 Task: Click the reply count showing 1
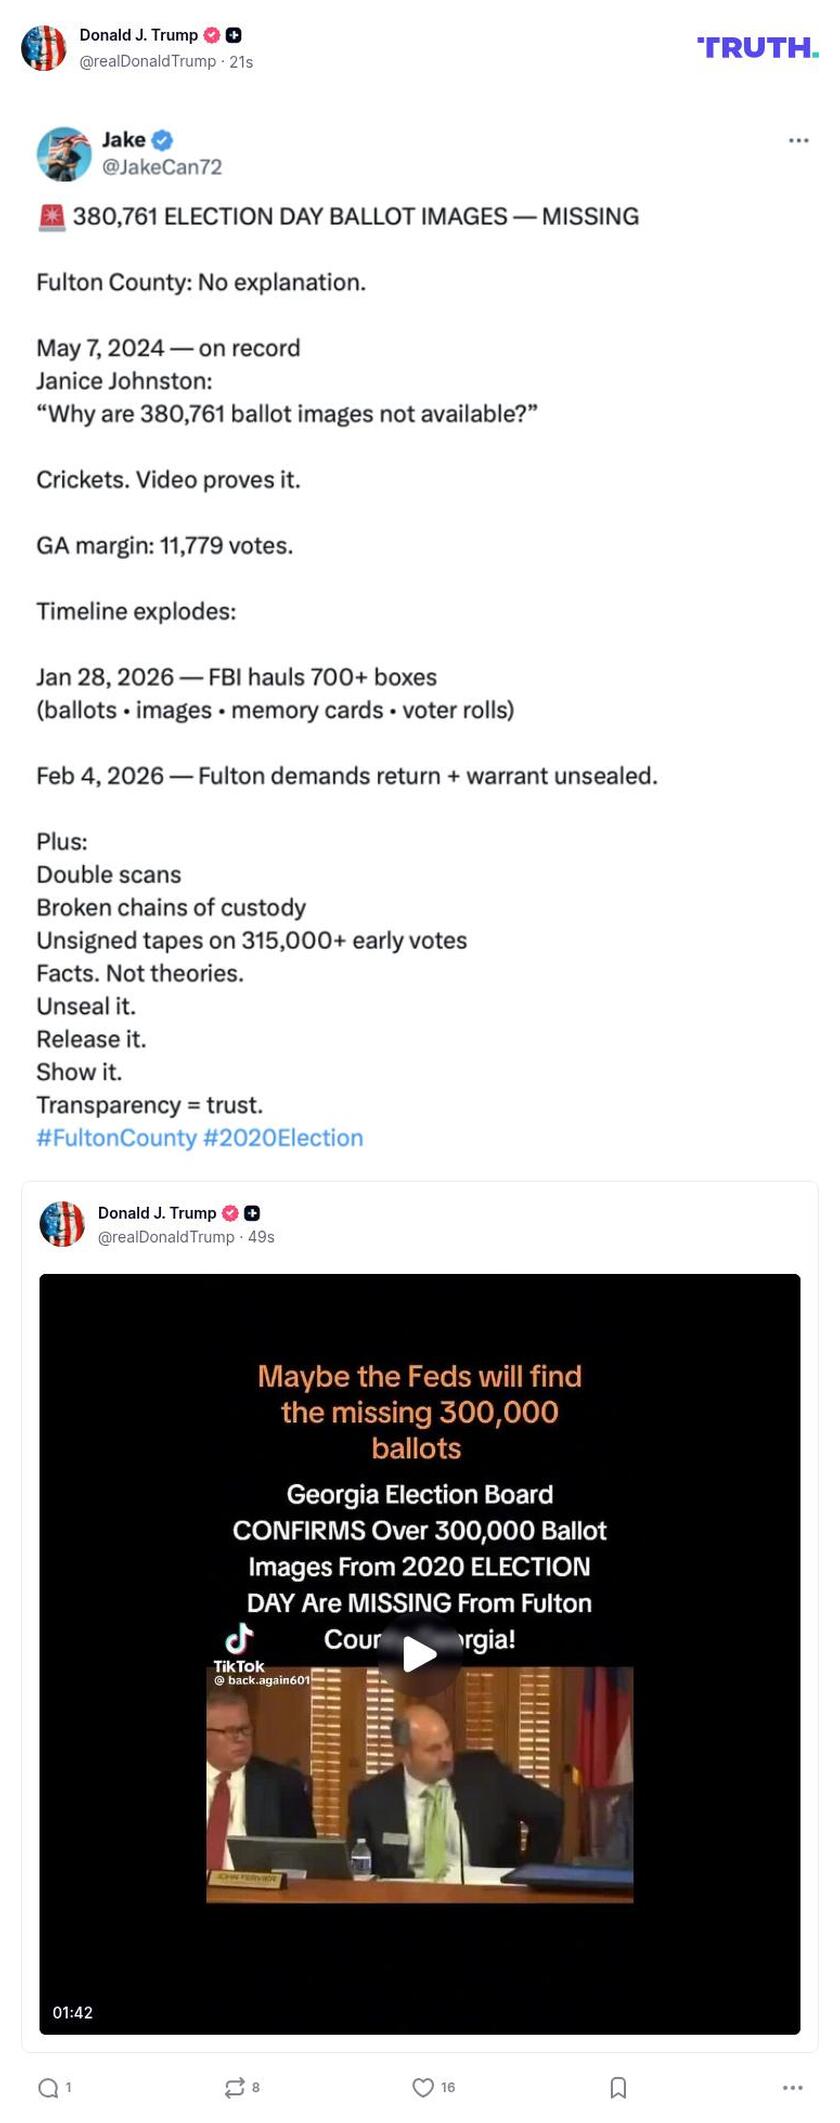(67, 2088)
